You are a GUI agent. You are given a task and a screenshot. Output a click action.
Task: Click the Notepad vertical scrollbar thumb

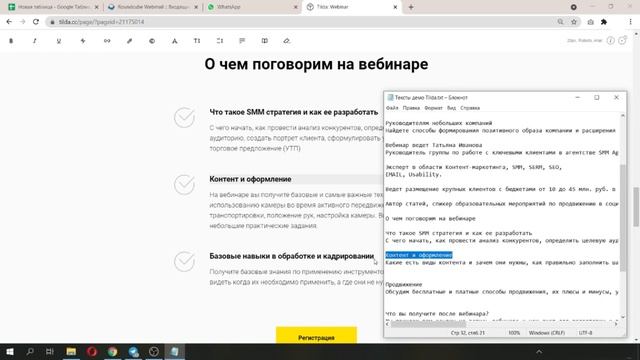point(623,218)
